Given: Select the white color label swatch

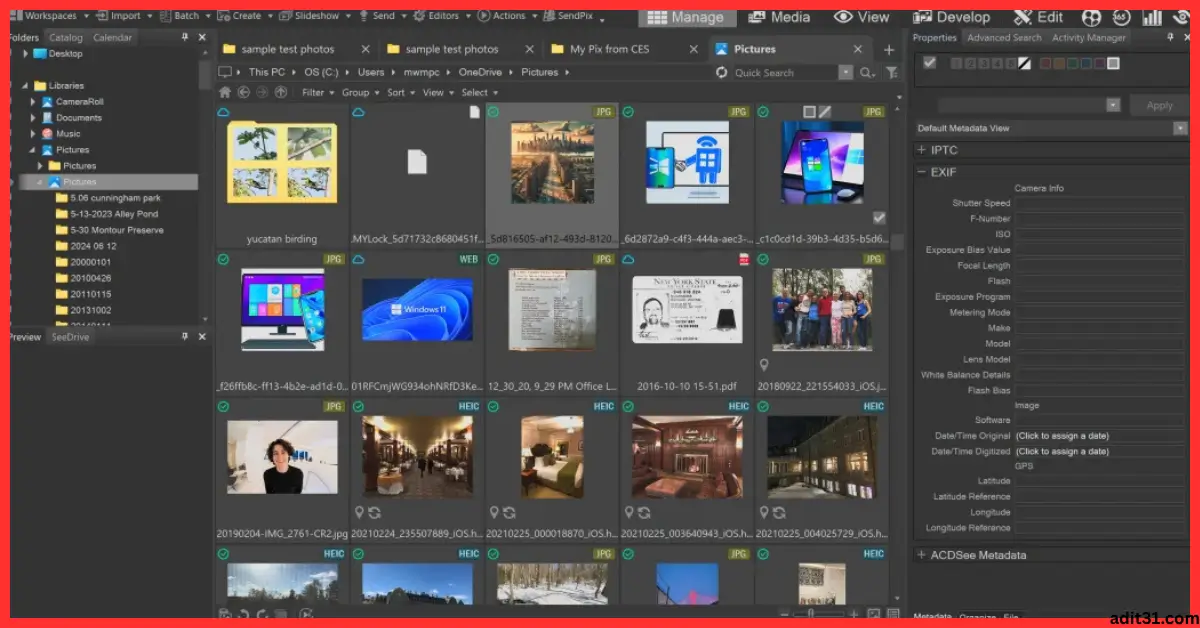Looking at the screenshot, I should point(1114,64).
